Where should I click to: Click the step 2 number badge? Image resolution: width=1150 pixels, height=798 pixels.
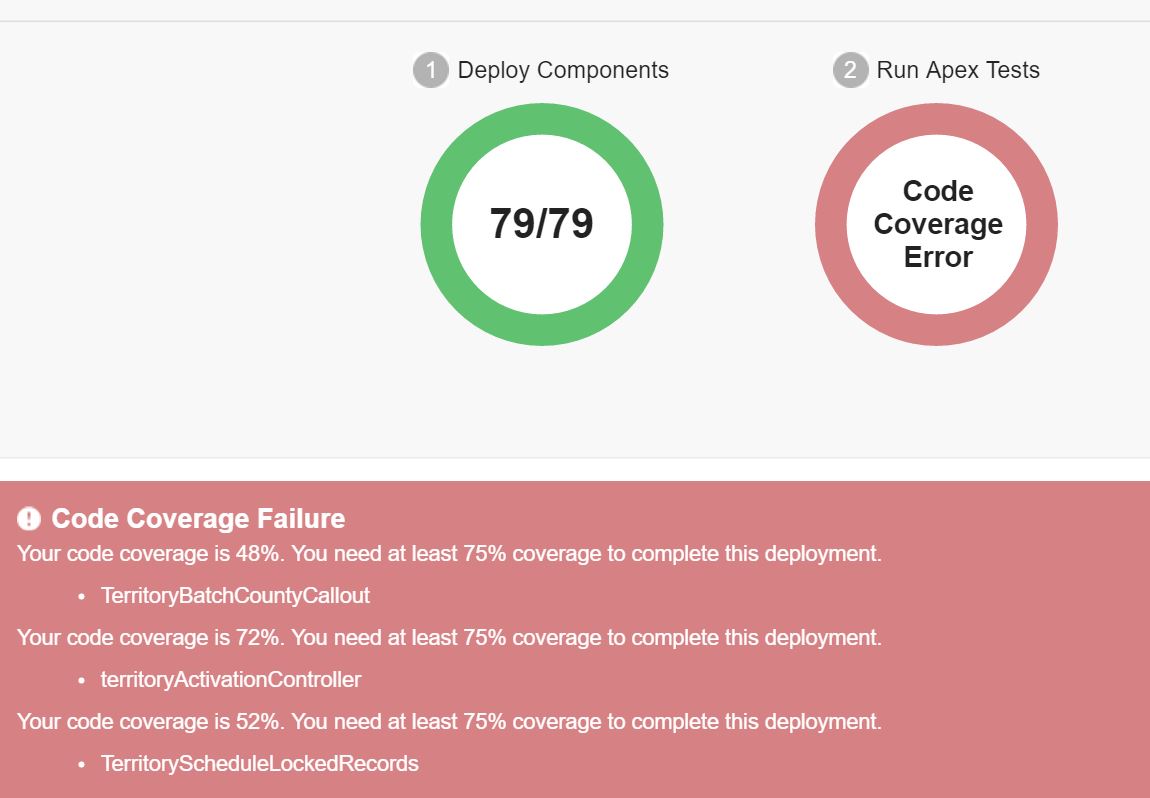(850, 70)
